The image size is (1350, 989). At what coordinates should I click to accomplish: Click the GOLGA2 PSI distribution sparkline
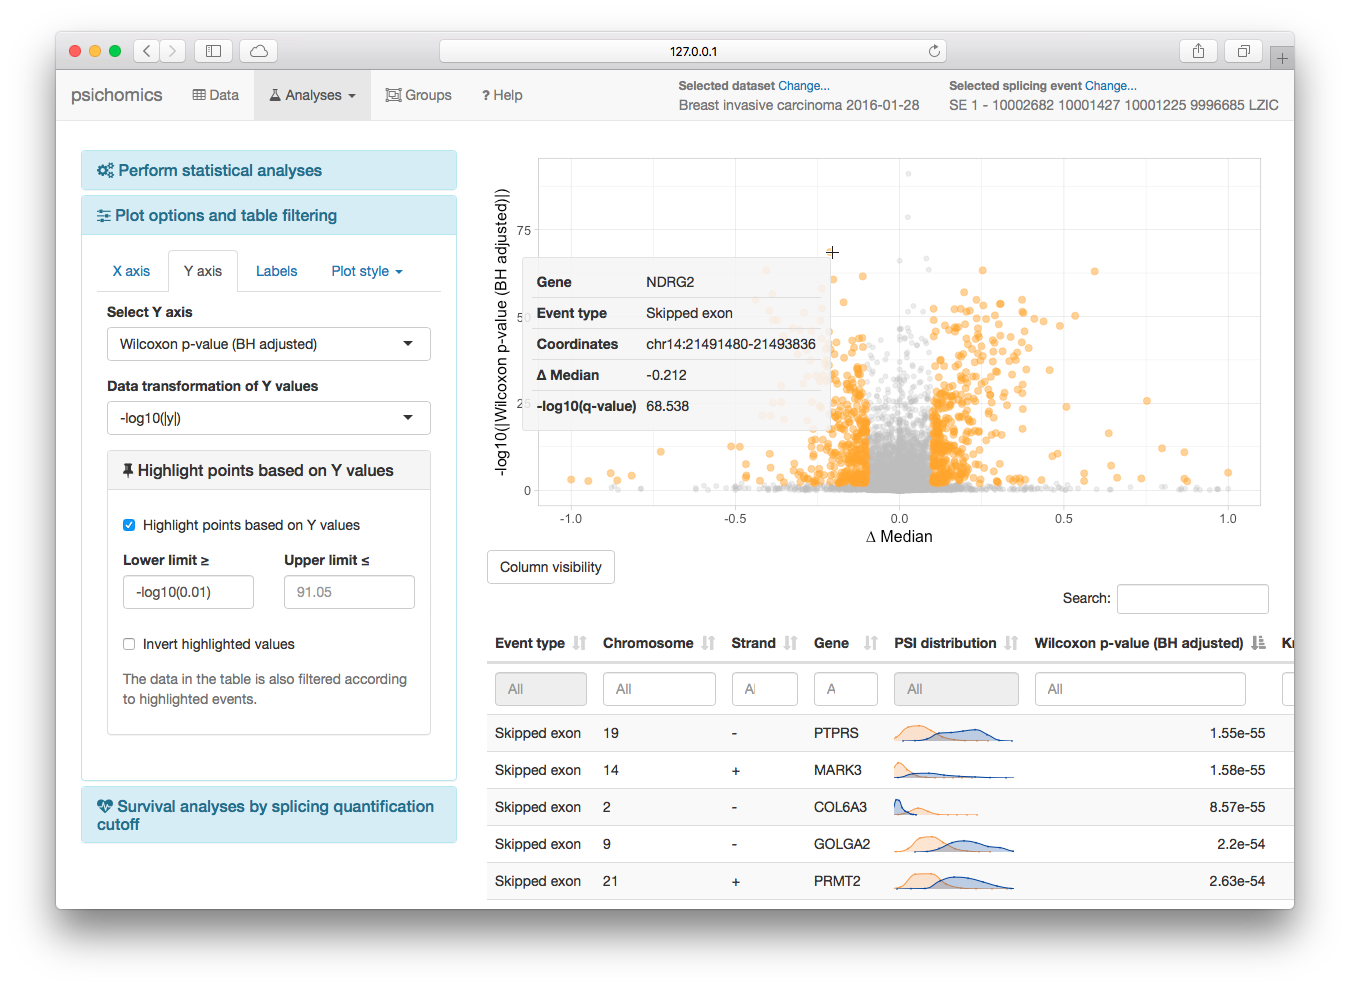(954, 844)
